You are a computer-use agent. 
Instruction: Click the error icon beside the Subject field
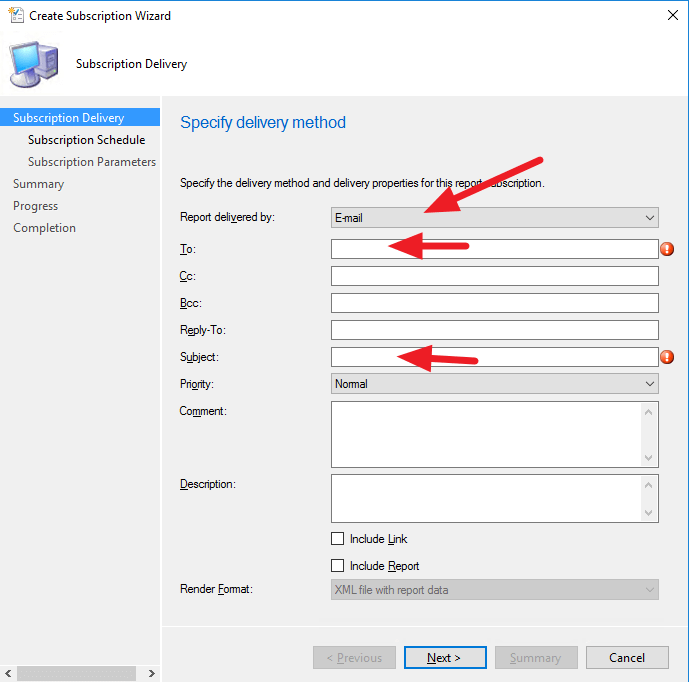(x=667, y=357)
